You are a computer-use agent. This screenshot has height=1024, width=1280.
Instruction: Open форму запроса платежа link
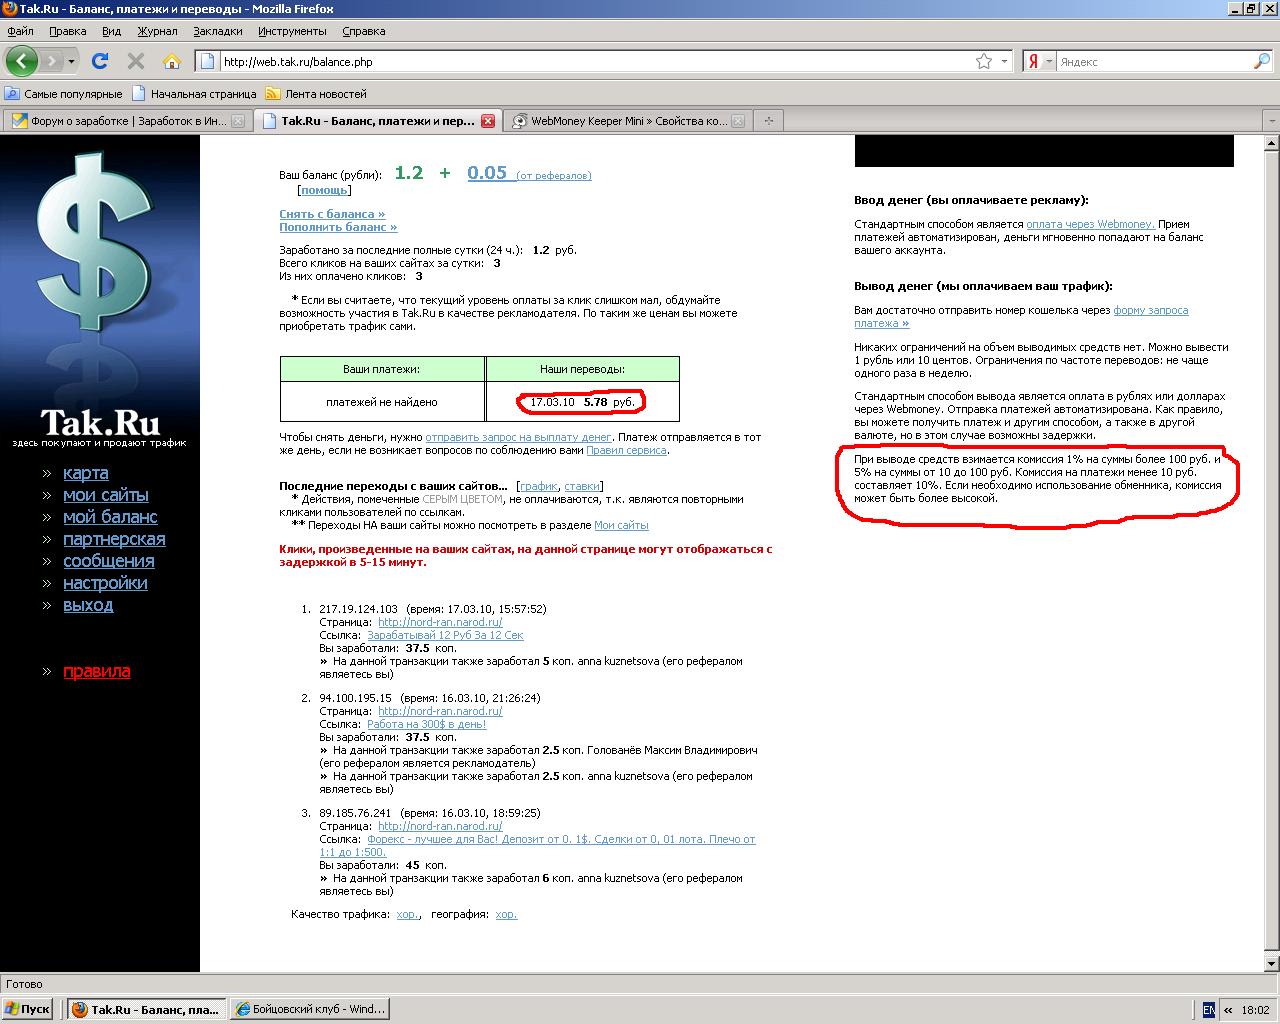1021,316
